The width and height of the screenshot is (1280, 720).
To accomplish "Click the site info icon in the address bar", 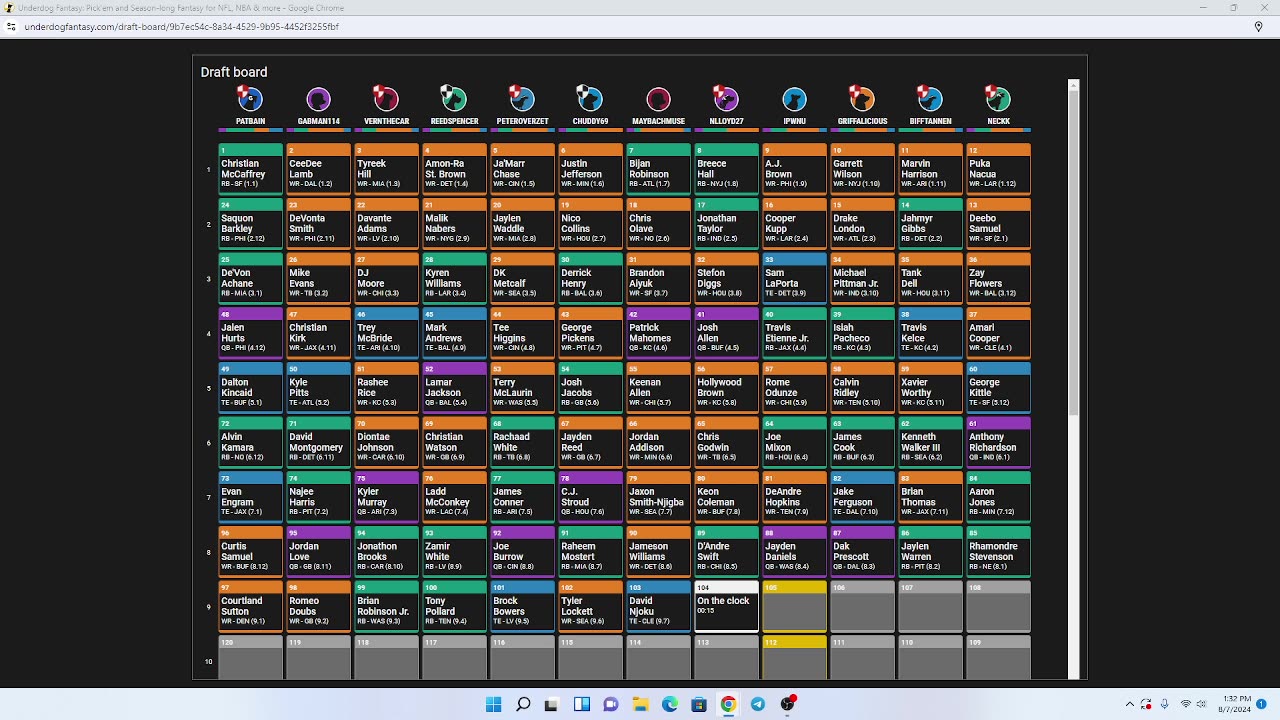I will tap(12, 27).
